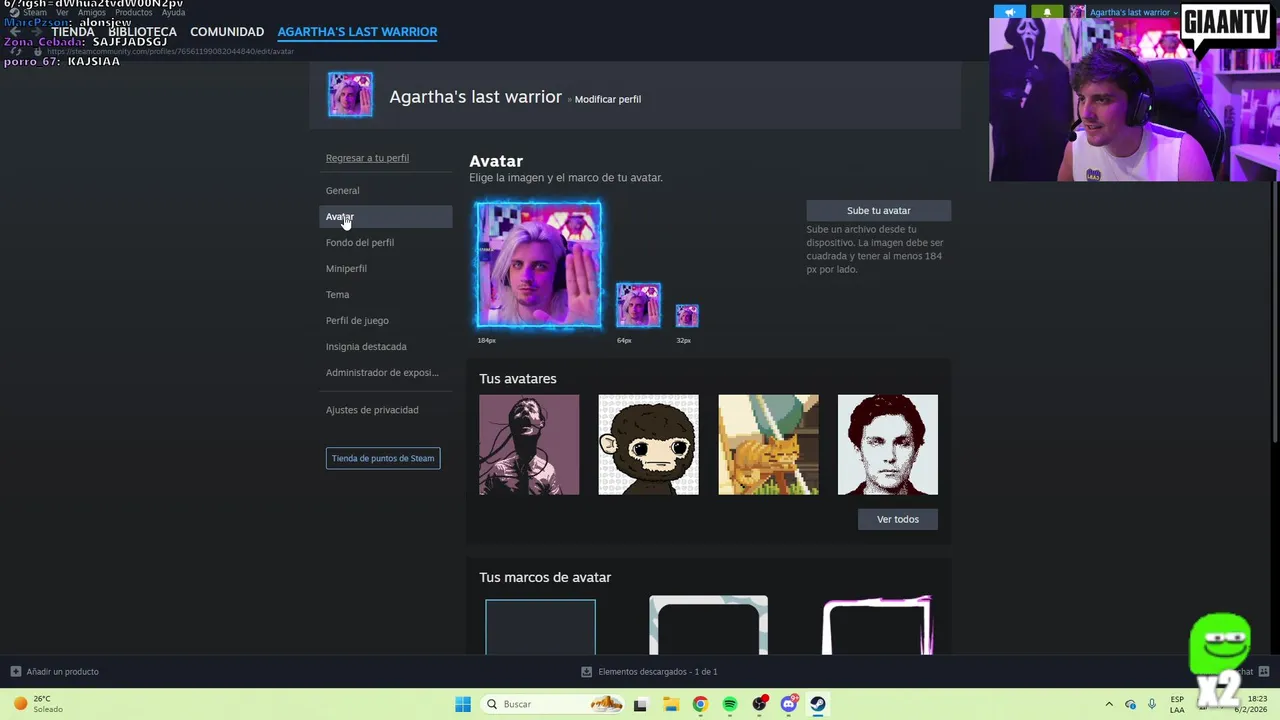The width and height of the screenshot is (1280, 720).
Task: Open File Explorer from the taskbar
Action: coord(670,704)
